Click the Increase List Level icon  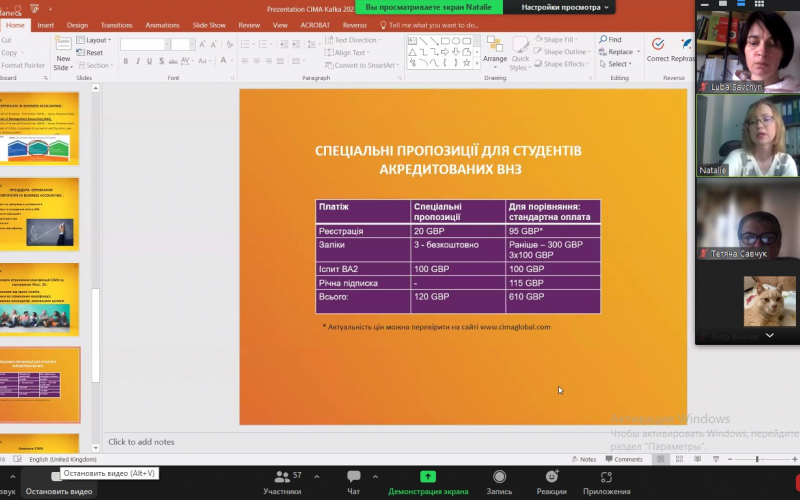point(296,44)
